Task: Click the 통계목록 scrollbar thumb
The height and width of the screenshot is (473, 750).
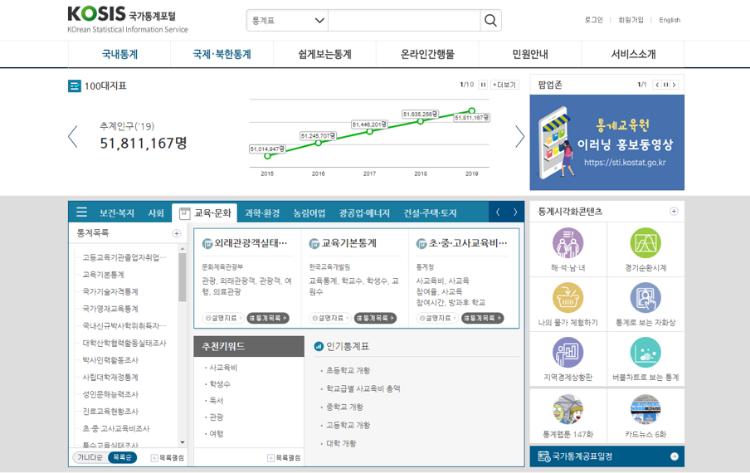Action: pyautogui.click(x=182, y=277)
